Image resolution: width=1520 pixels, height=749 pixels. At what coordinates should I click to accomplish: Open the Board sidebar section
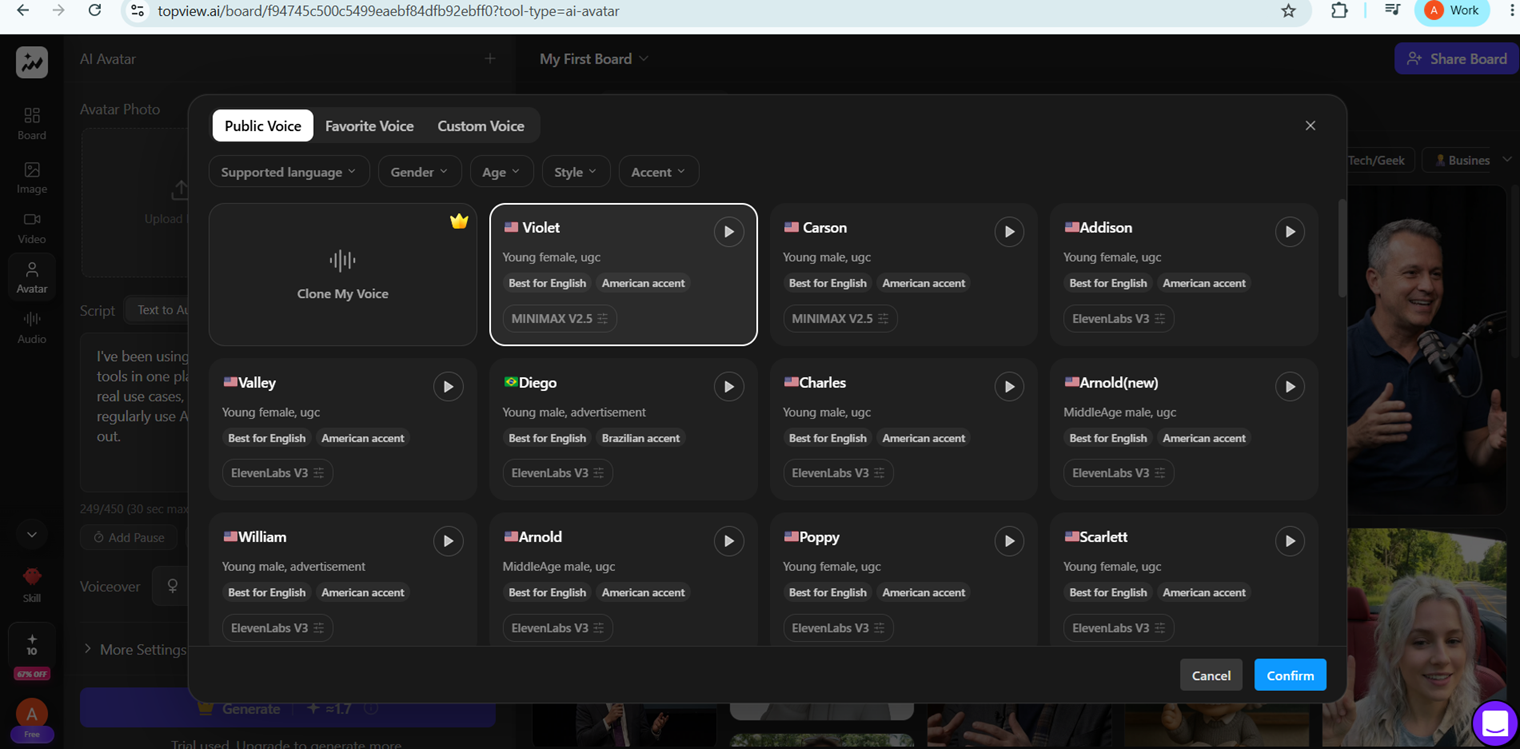32,124
